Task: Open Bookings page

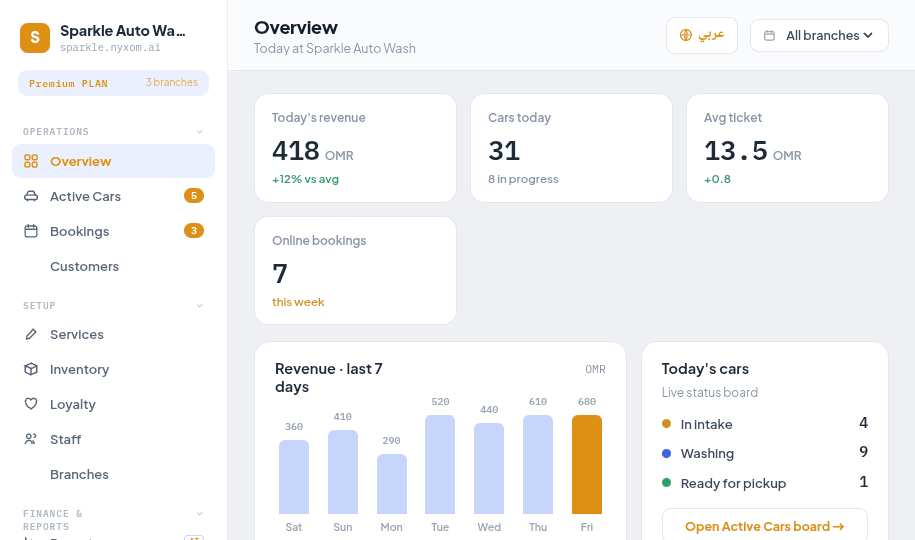Action: point(114,231)
